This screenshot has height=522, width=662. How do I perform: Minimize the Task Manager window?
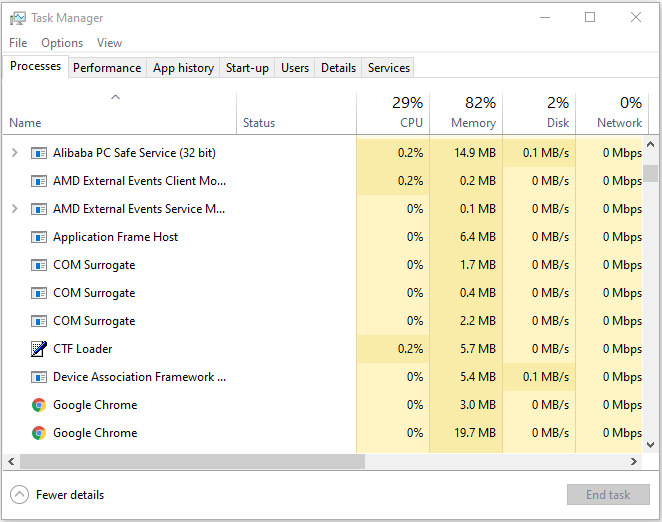(545, 17)
